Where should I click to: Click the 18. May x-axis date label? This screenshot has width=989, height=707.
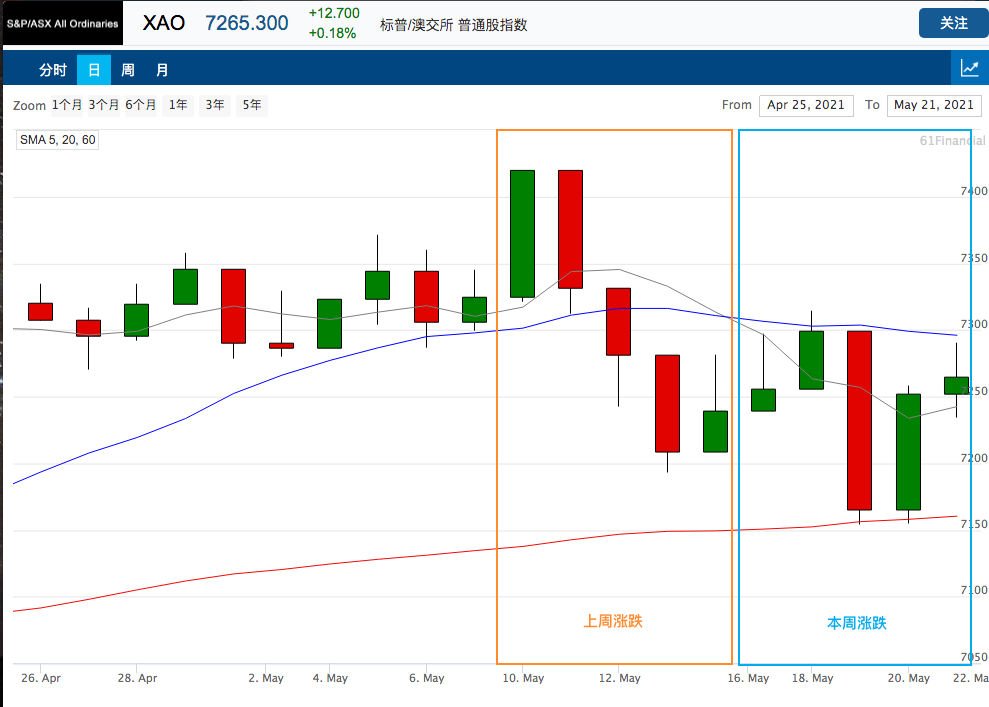[812, 678]
